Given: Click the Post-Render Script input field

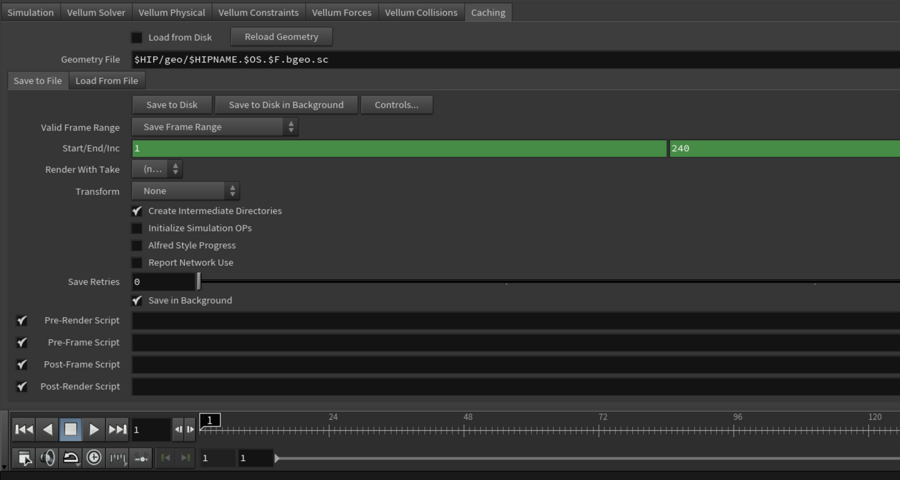Looking at the screenshot, I should pyautogui.click(x=516, y=386).
